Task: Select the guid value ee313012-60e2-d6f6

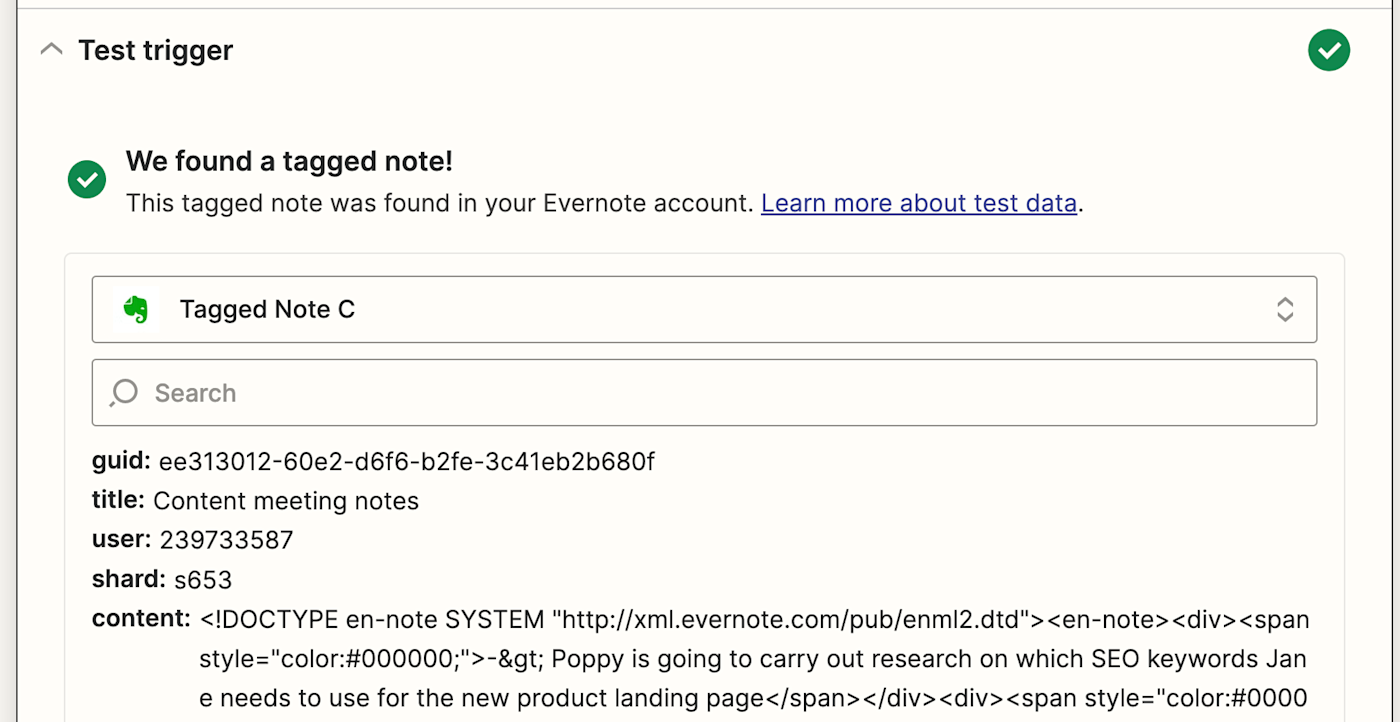Action: pyautogui.click(x=406, y=462)
